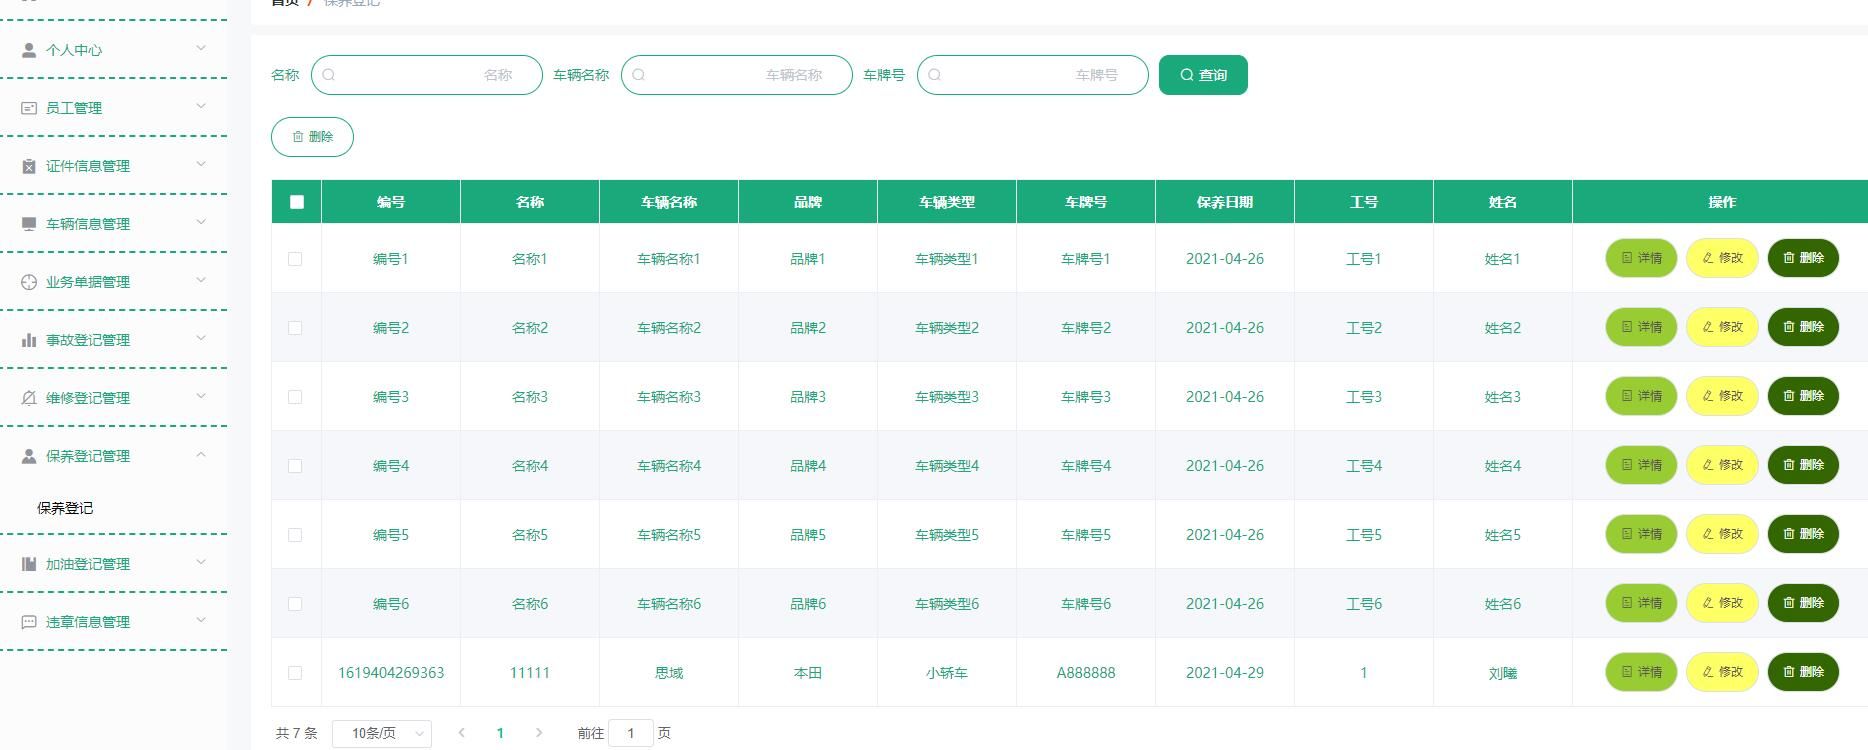Expand the 证件信息管理 menu chevron
Image resolution: width=1868 pixels, height=750 pixels.
coord(201,164)
